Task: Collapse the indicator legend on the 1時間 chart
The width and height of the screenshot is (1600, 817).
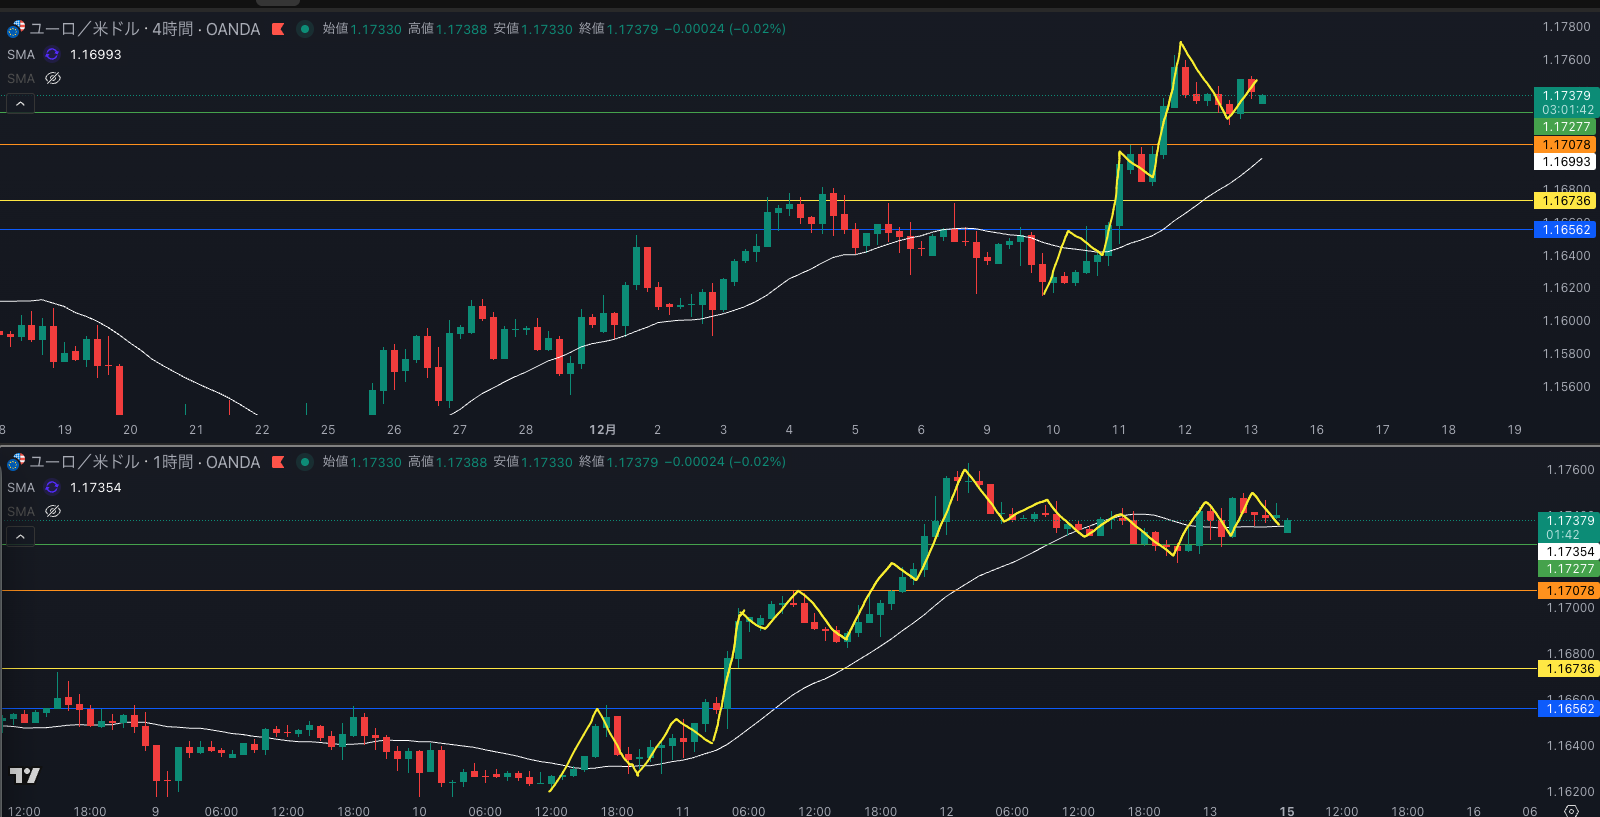Action: point(20,537)
